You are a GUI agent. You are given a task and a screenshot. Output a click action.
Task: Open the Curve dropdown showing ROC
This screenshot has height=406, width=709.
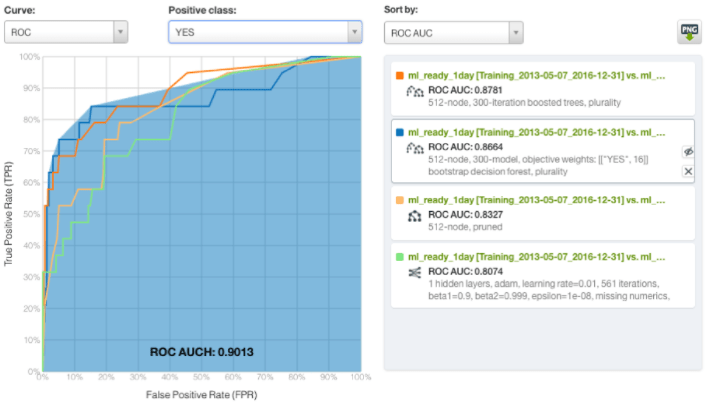[x=66, y=32]
